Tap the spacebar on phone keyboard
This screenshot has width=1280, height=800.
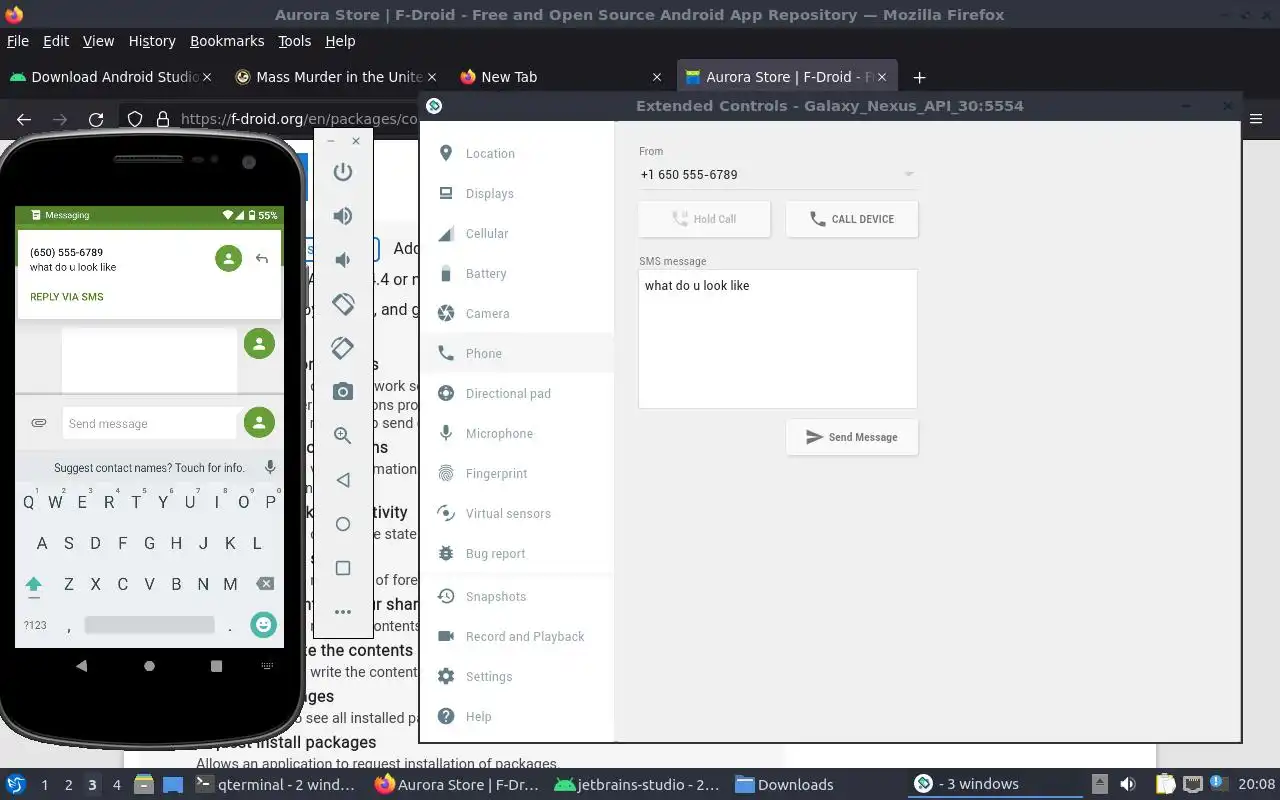[x=149, y=625]
